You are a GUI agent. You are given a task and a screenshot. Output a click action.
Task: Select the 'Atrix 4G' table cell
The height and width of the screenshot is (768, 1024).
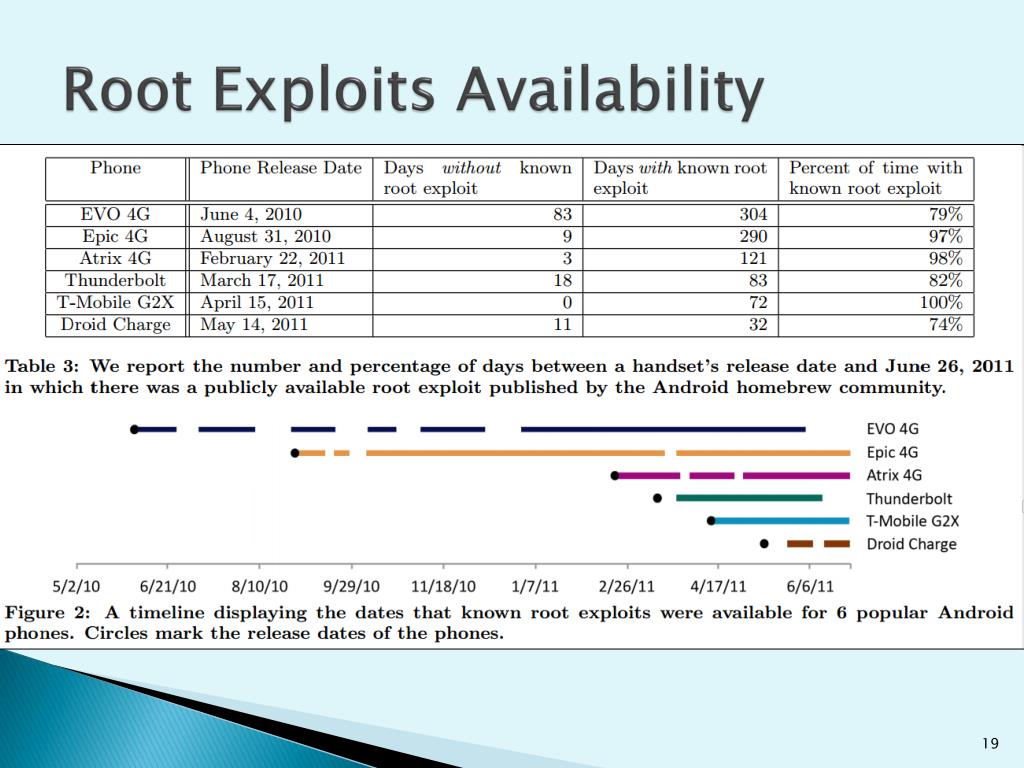coord(116,259)
